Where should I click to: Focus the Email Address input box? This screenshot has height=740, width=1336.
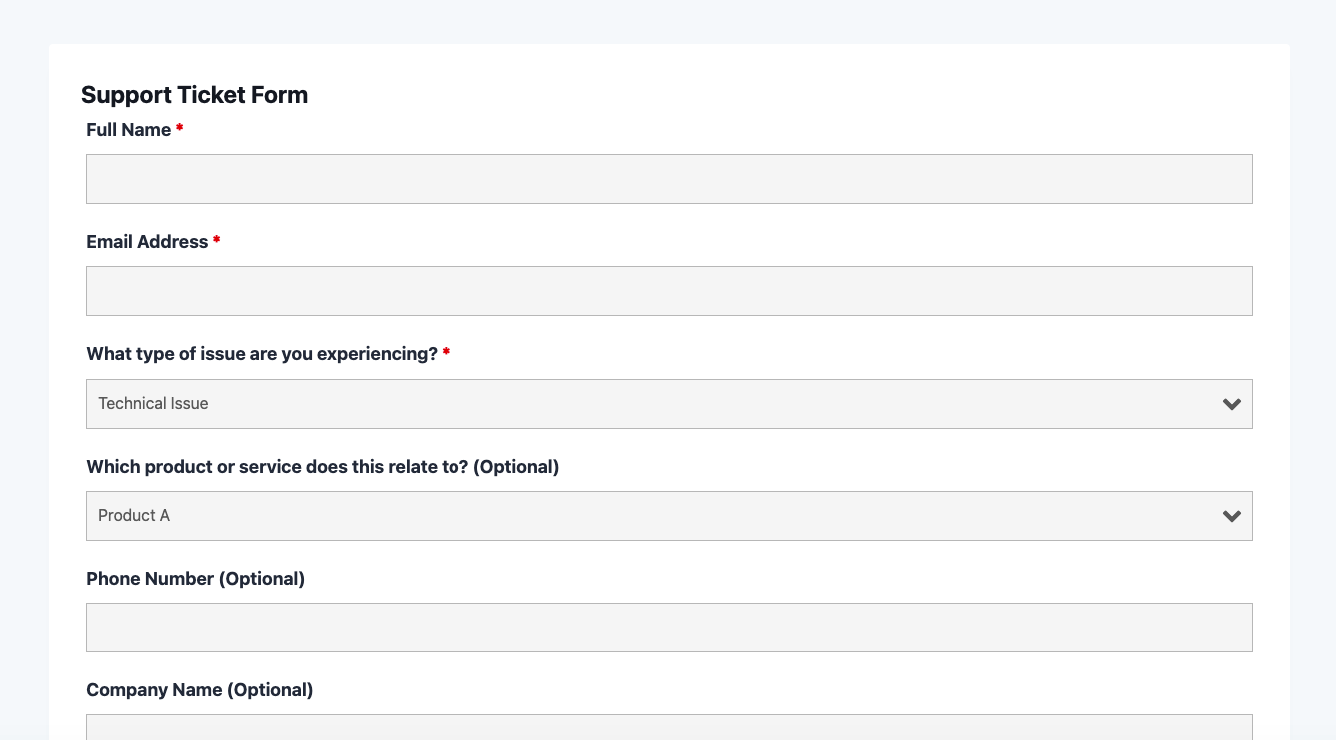[x=668, y=291]
